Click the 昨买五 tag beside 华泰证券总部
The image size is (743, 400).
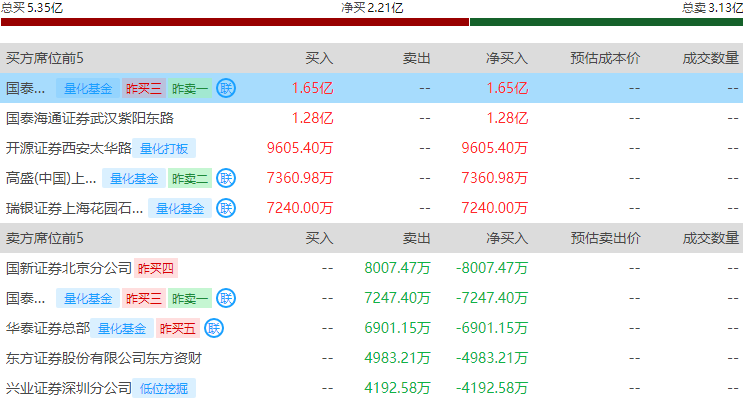[x=178, y=328]
